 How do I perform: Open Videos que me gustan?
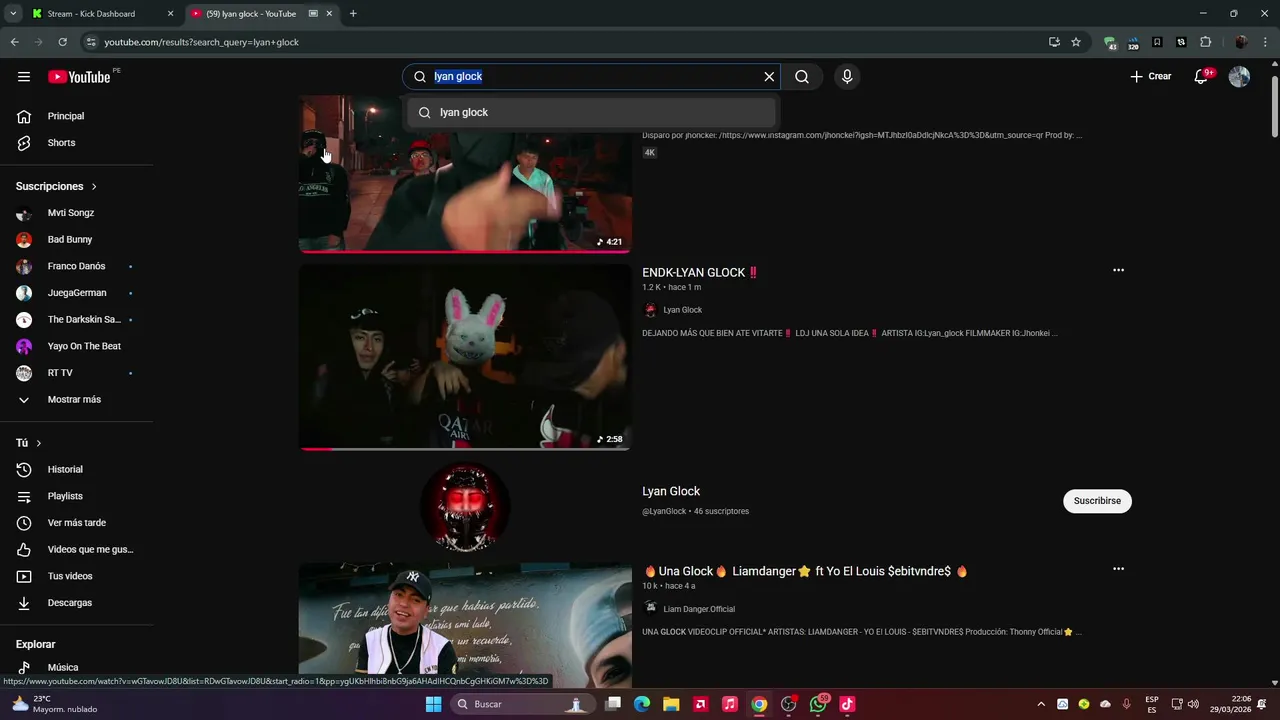tap(77, 550)
